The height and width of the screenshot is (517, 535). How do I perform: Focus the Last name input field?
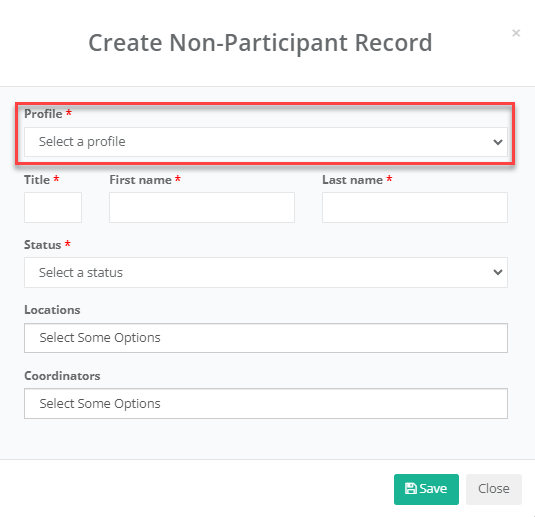pos(415,207)
